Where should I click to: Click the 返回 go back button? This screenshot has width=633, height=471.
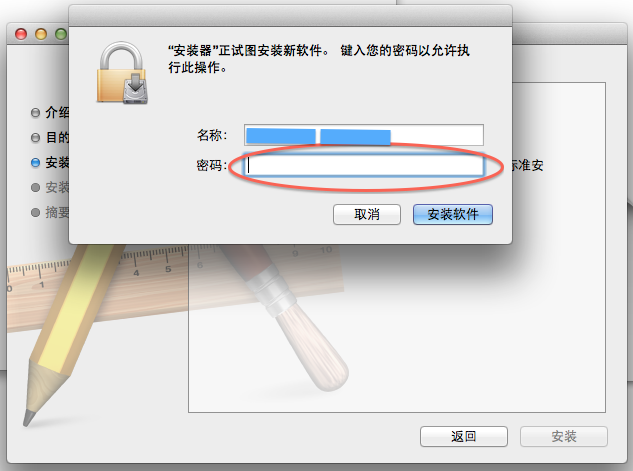[x=463, y=436]
